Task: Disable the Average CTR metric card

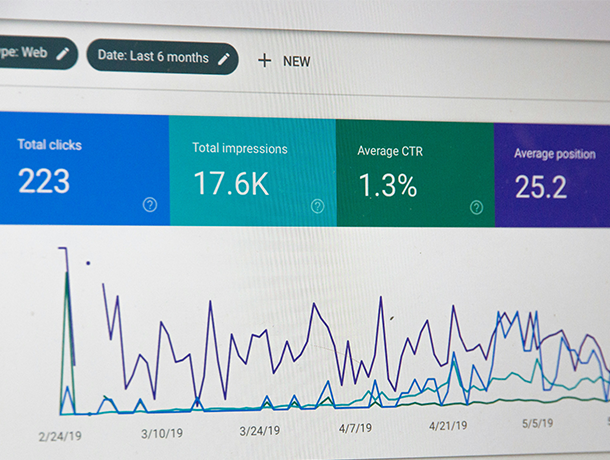Action: click(414, 172)
